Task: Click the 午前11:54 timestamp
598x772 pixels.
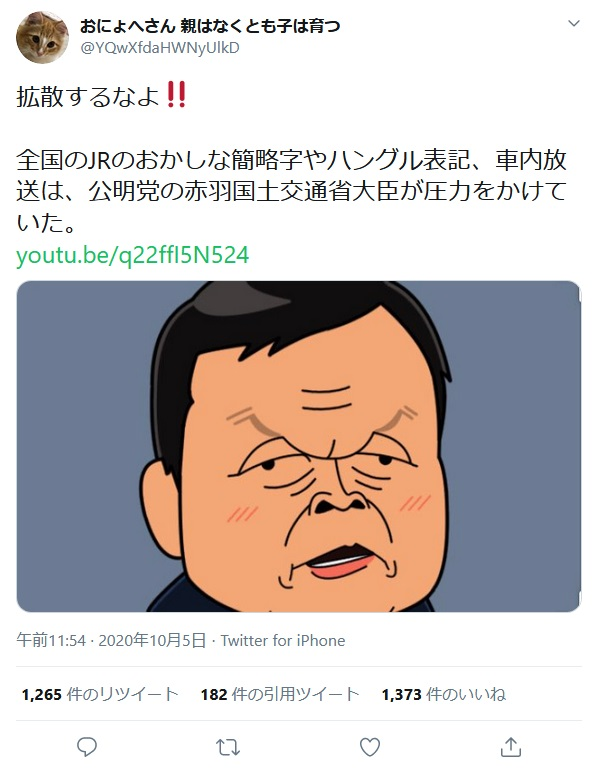Action: pos(51,641)
